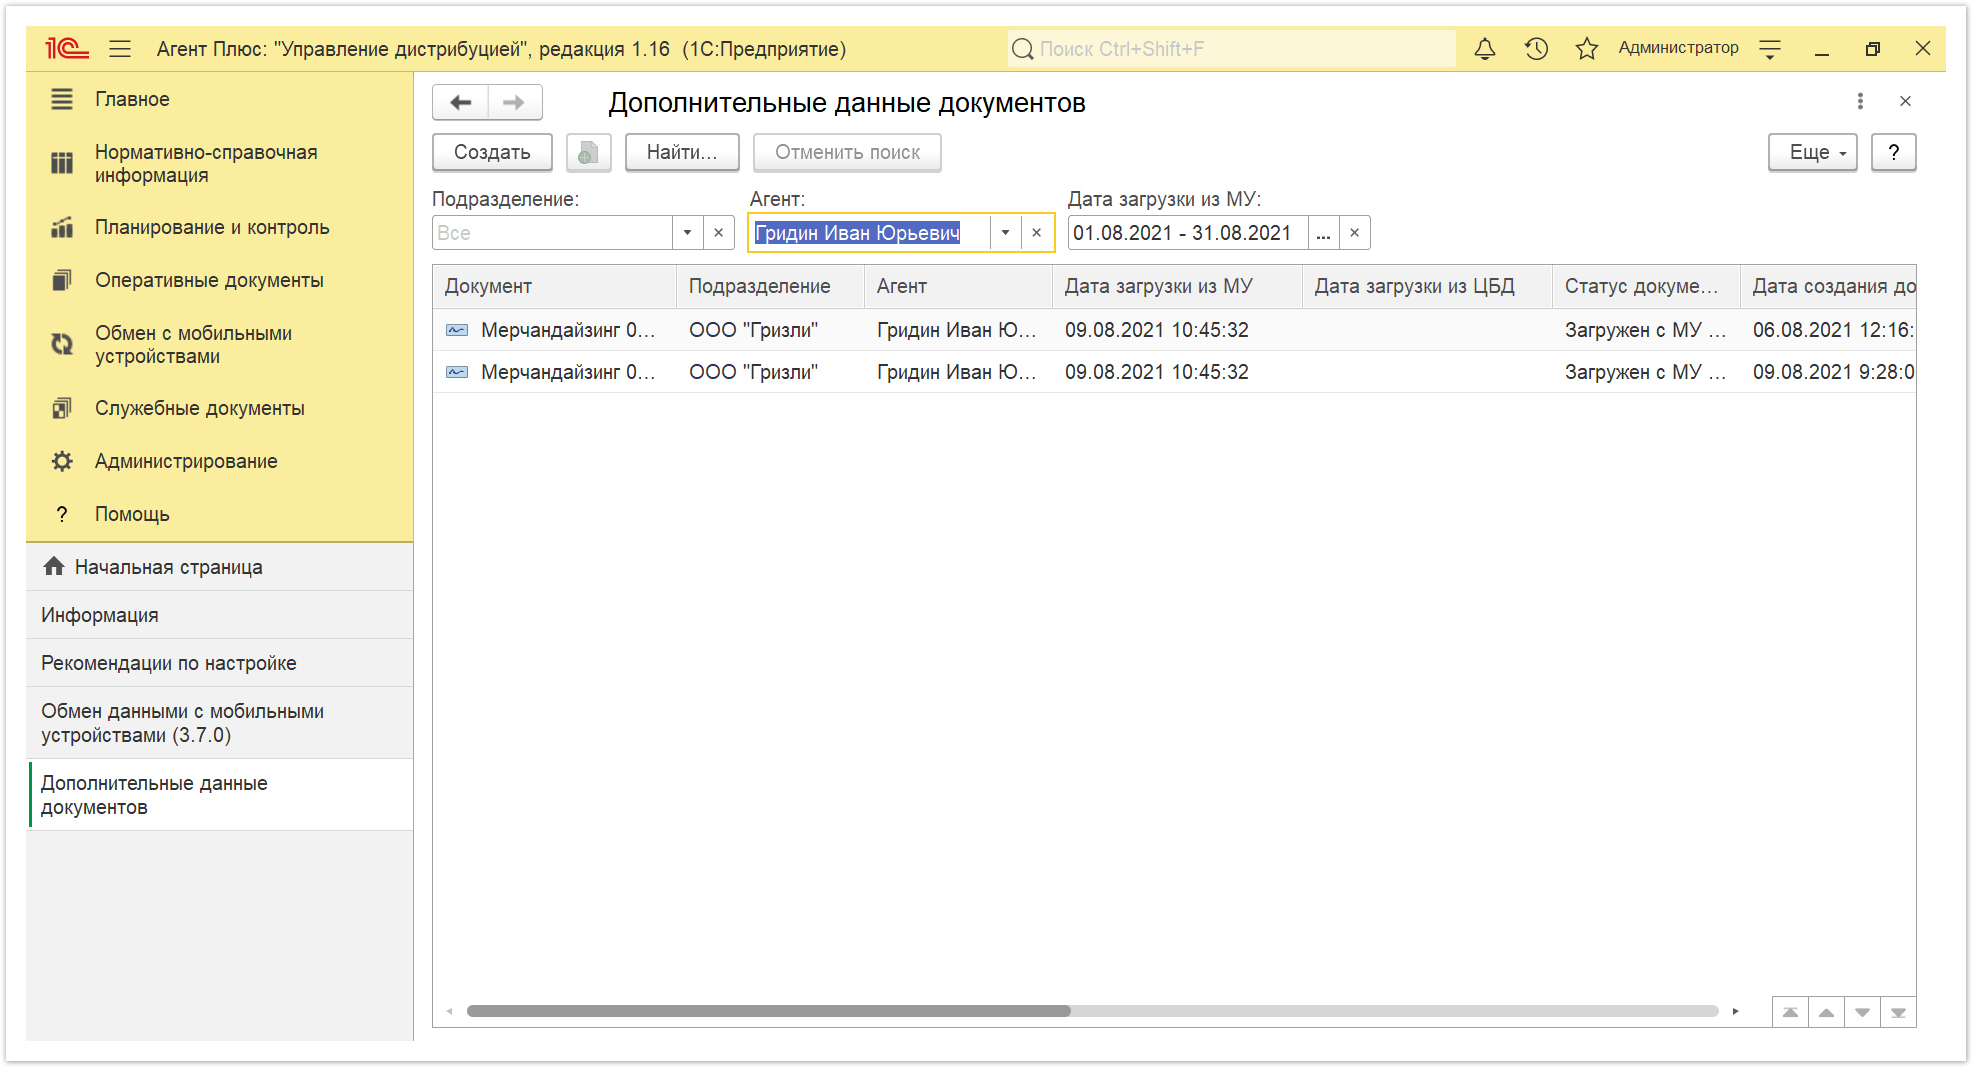Viewport: 1972px width, 1067px height.
Task: Open the history clock icon
Action: [1537, 48]
